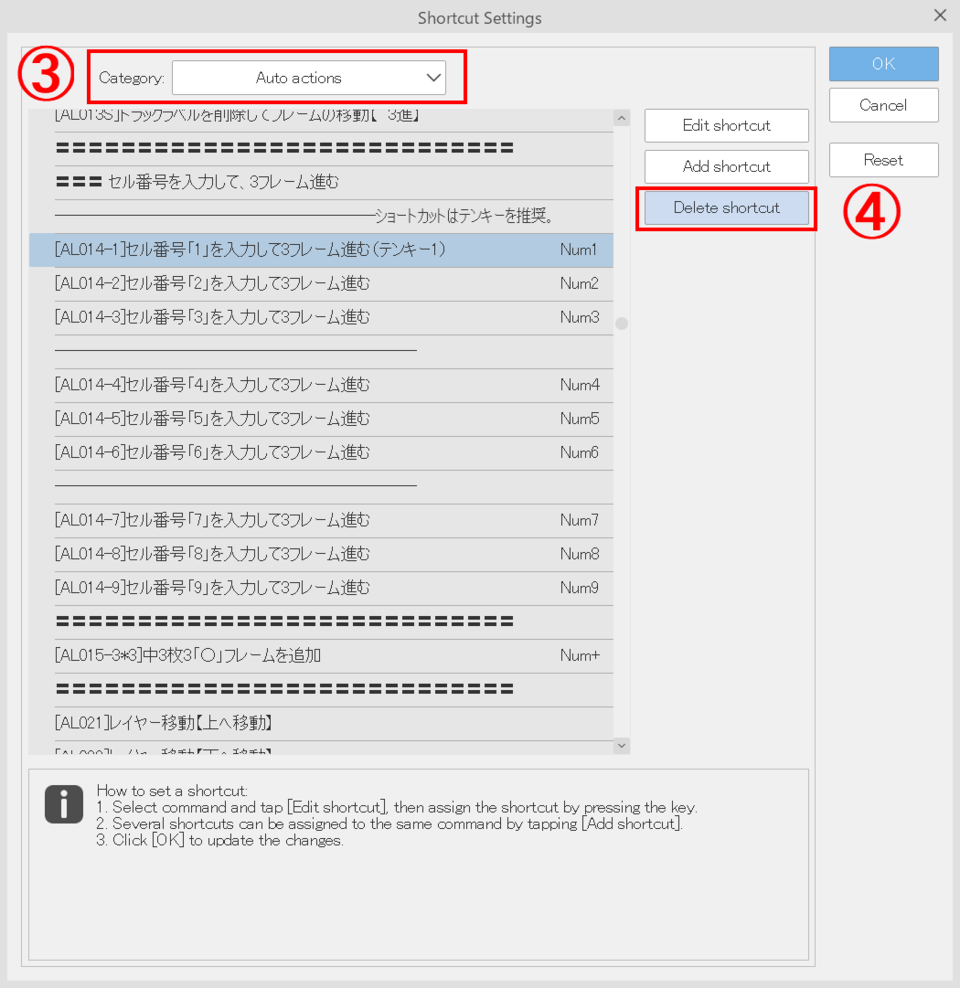Click the Add shortcut button

[726, 166]
